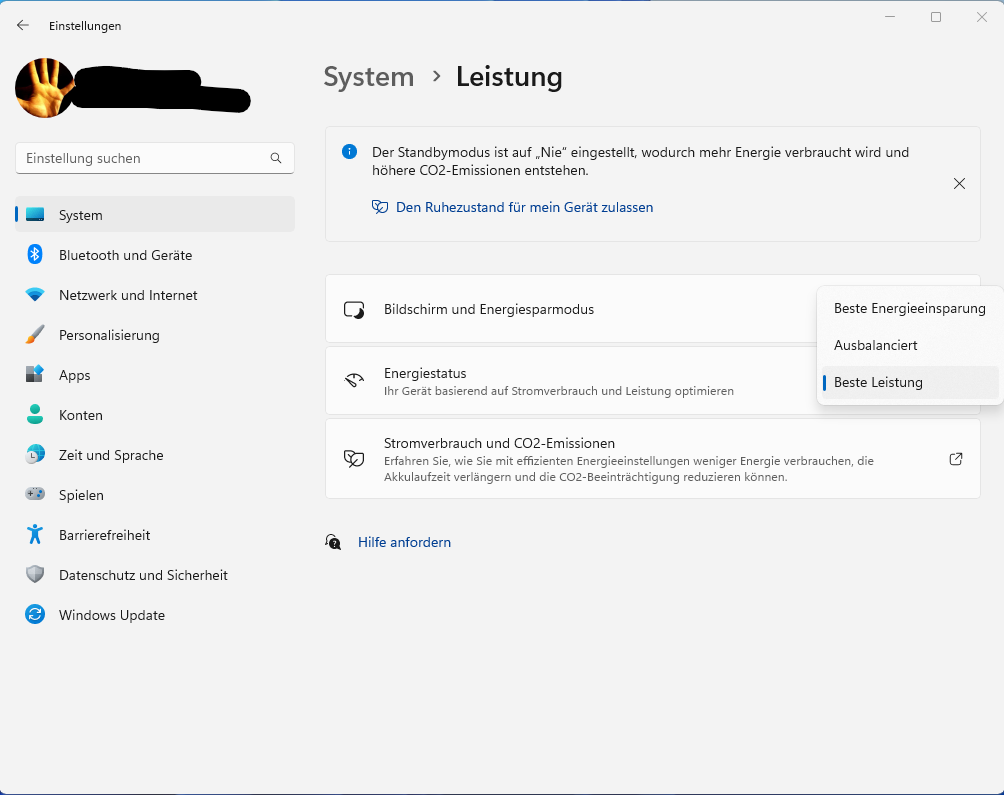Dismiss the Standbymodus info banner
Viewport: 1004px width, 795px height.
[959, 183]
